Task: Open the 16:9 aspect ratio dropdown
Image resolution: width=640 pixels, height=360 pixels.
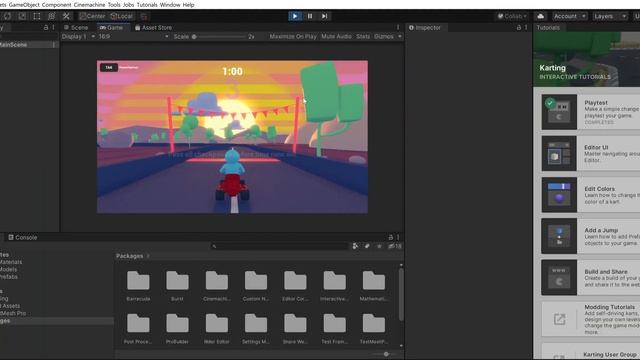Action: click(133, 36)
